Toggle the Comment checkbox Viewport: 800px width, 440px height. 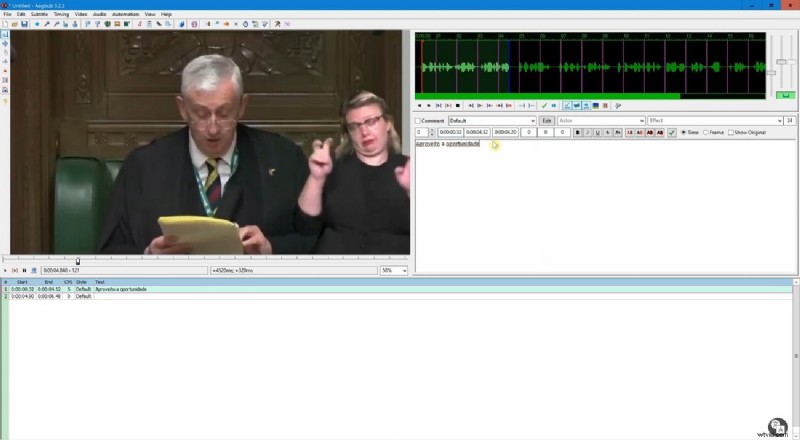[418, 121]
